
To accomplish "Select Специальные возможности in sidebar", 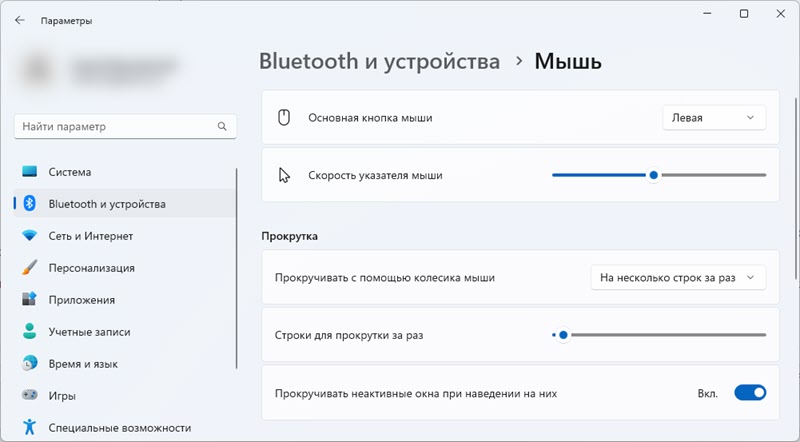I will coord(119,428).
